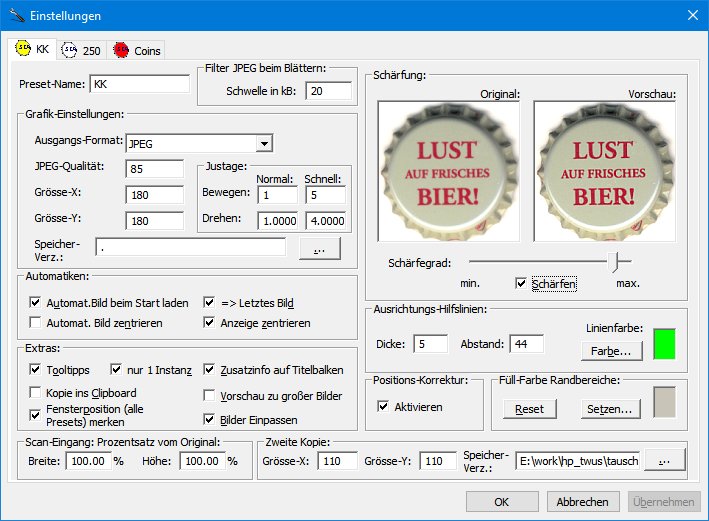Browse for the Zweite Kopie folder

[x=663, y=461]
